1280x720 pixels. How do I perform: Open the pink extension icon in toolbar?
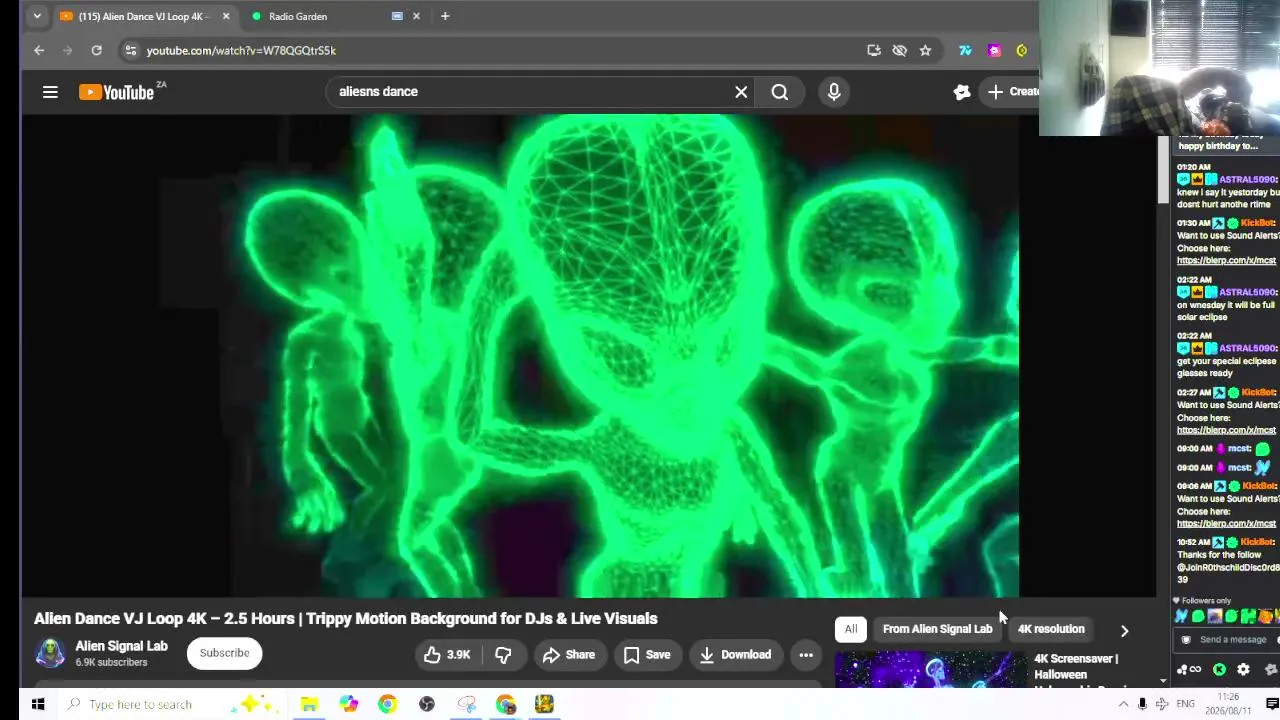(994, 50)
